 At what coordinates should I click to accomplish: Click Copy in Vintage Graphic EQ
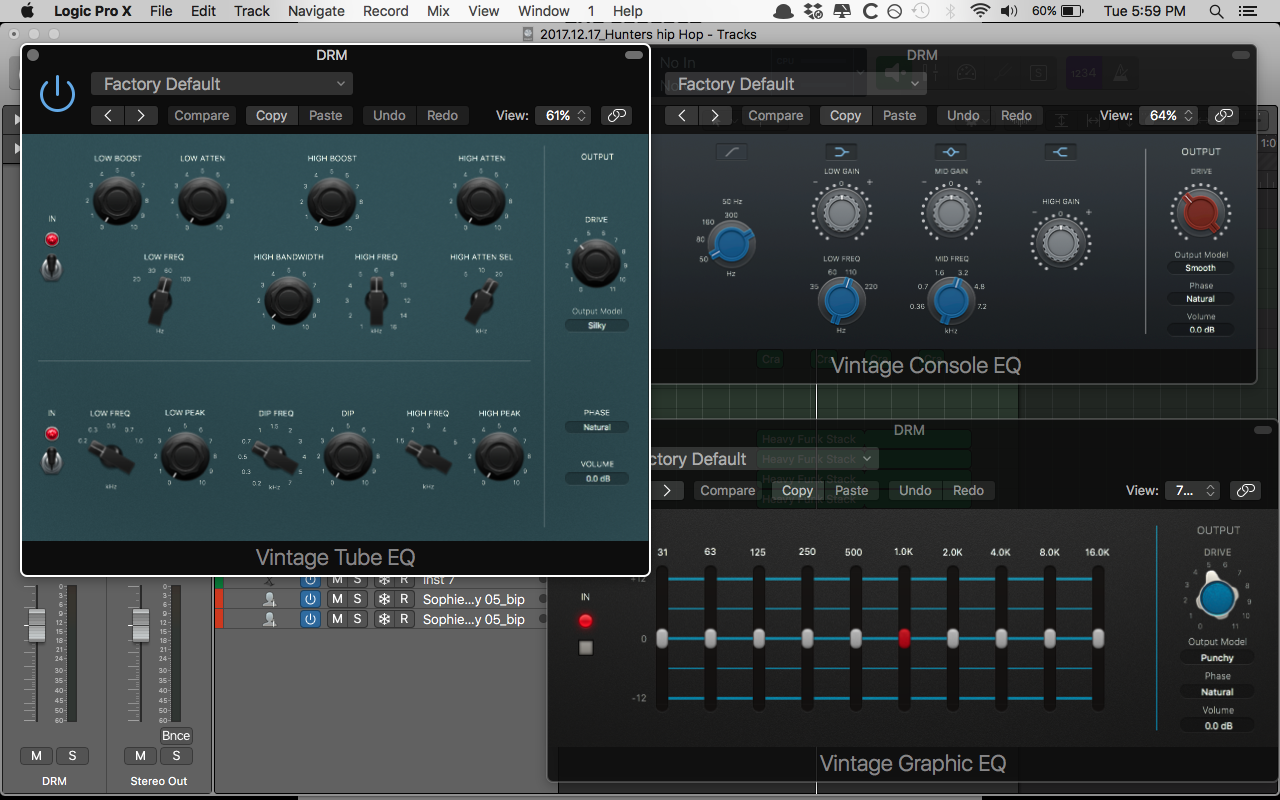(797, 491)
